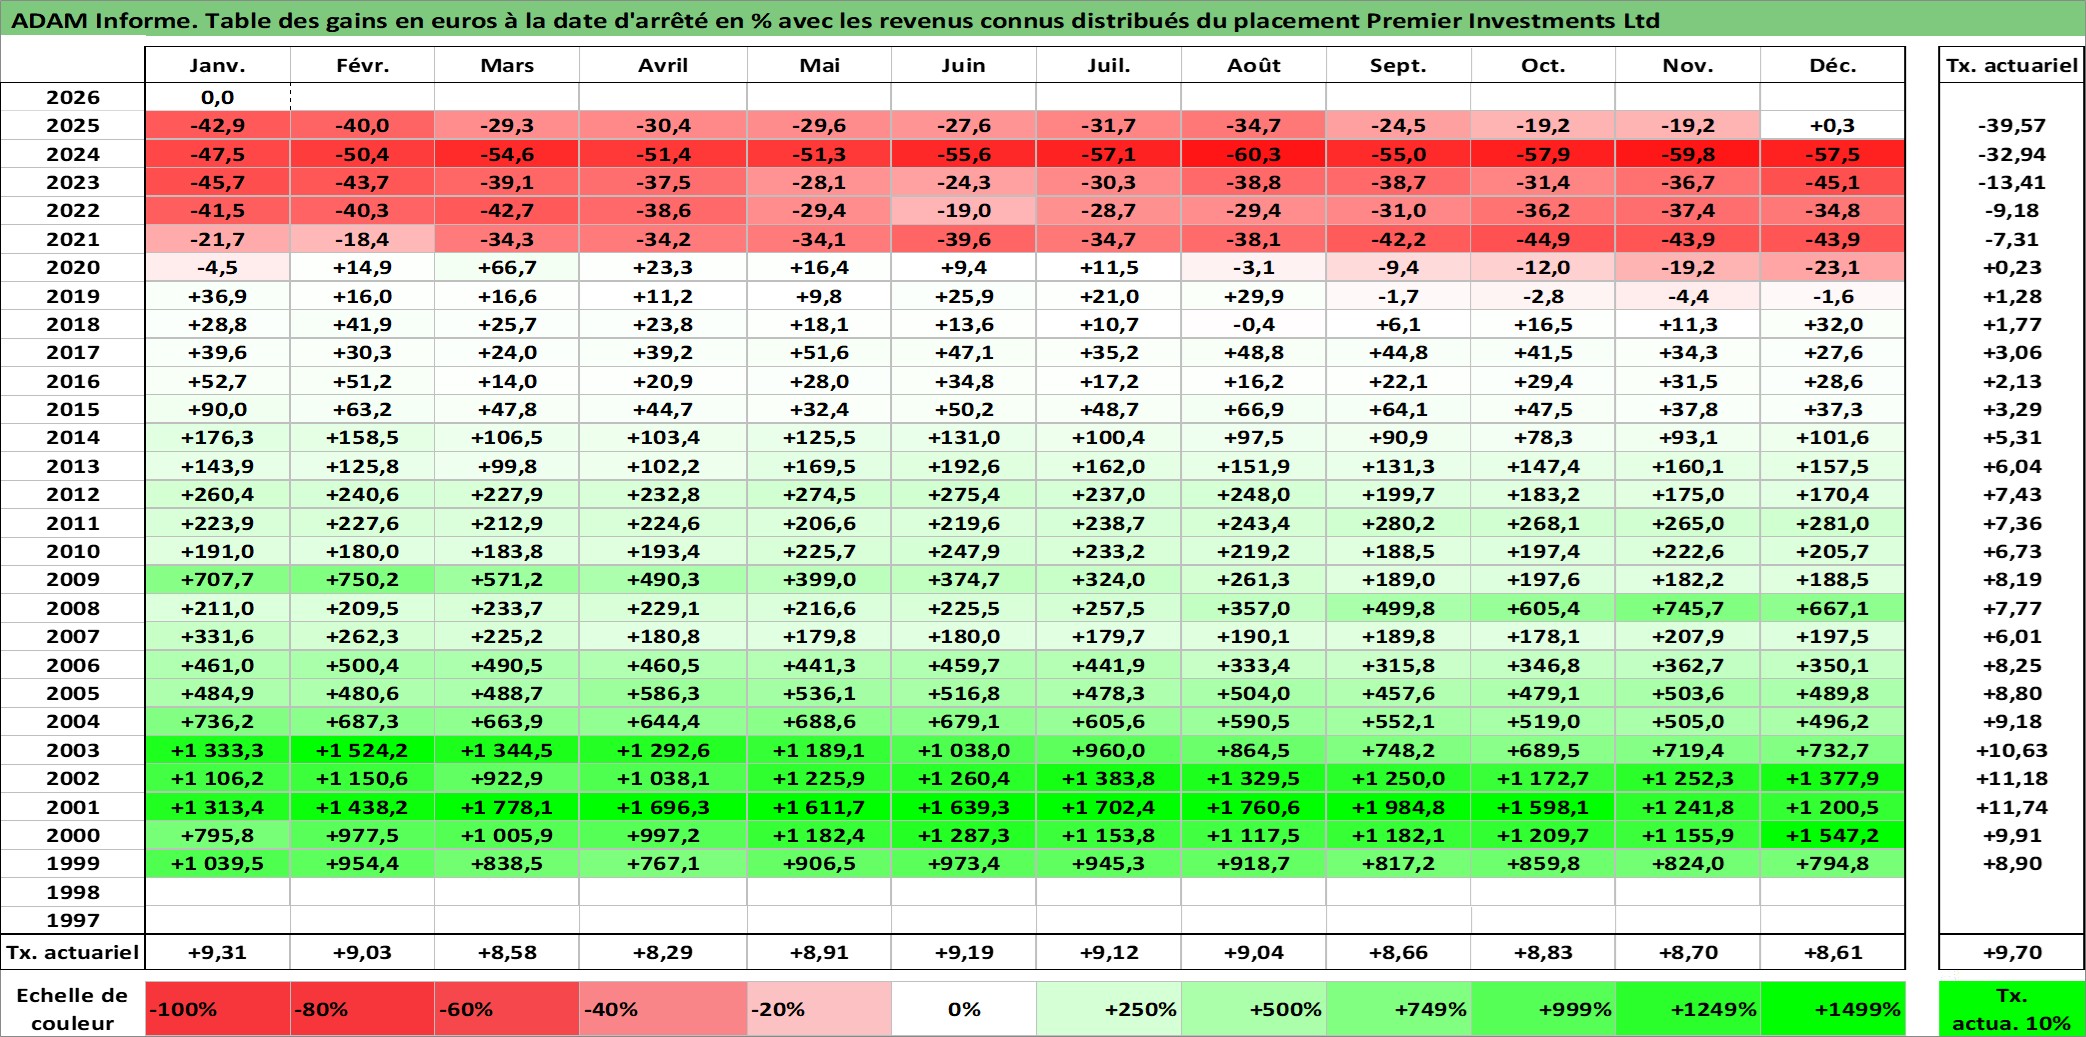Click the +586,3 cell for April 2005
Viewport: 2086px width, 1037px height.
click(x=663, y=693)
